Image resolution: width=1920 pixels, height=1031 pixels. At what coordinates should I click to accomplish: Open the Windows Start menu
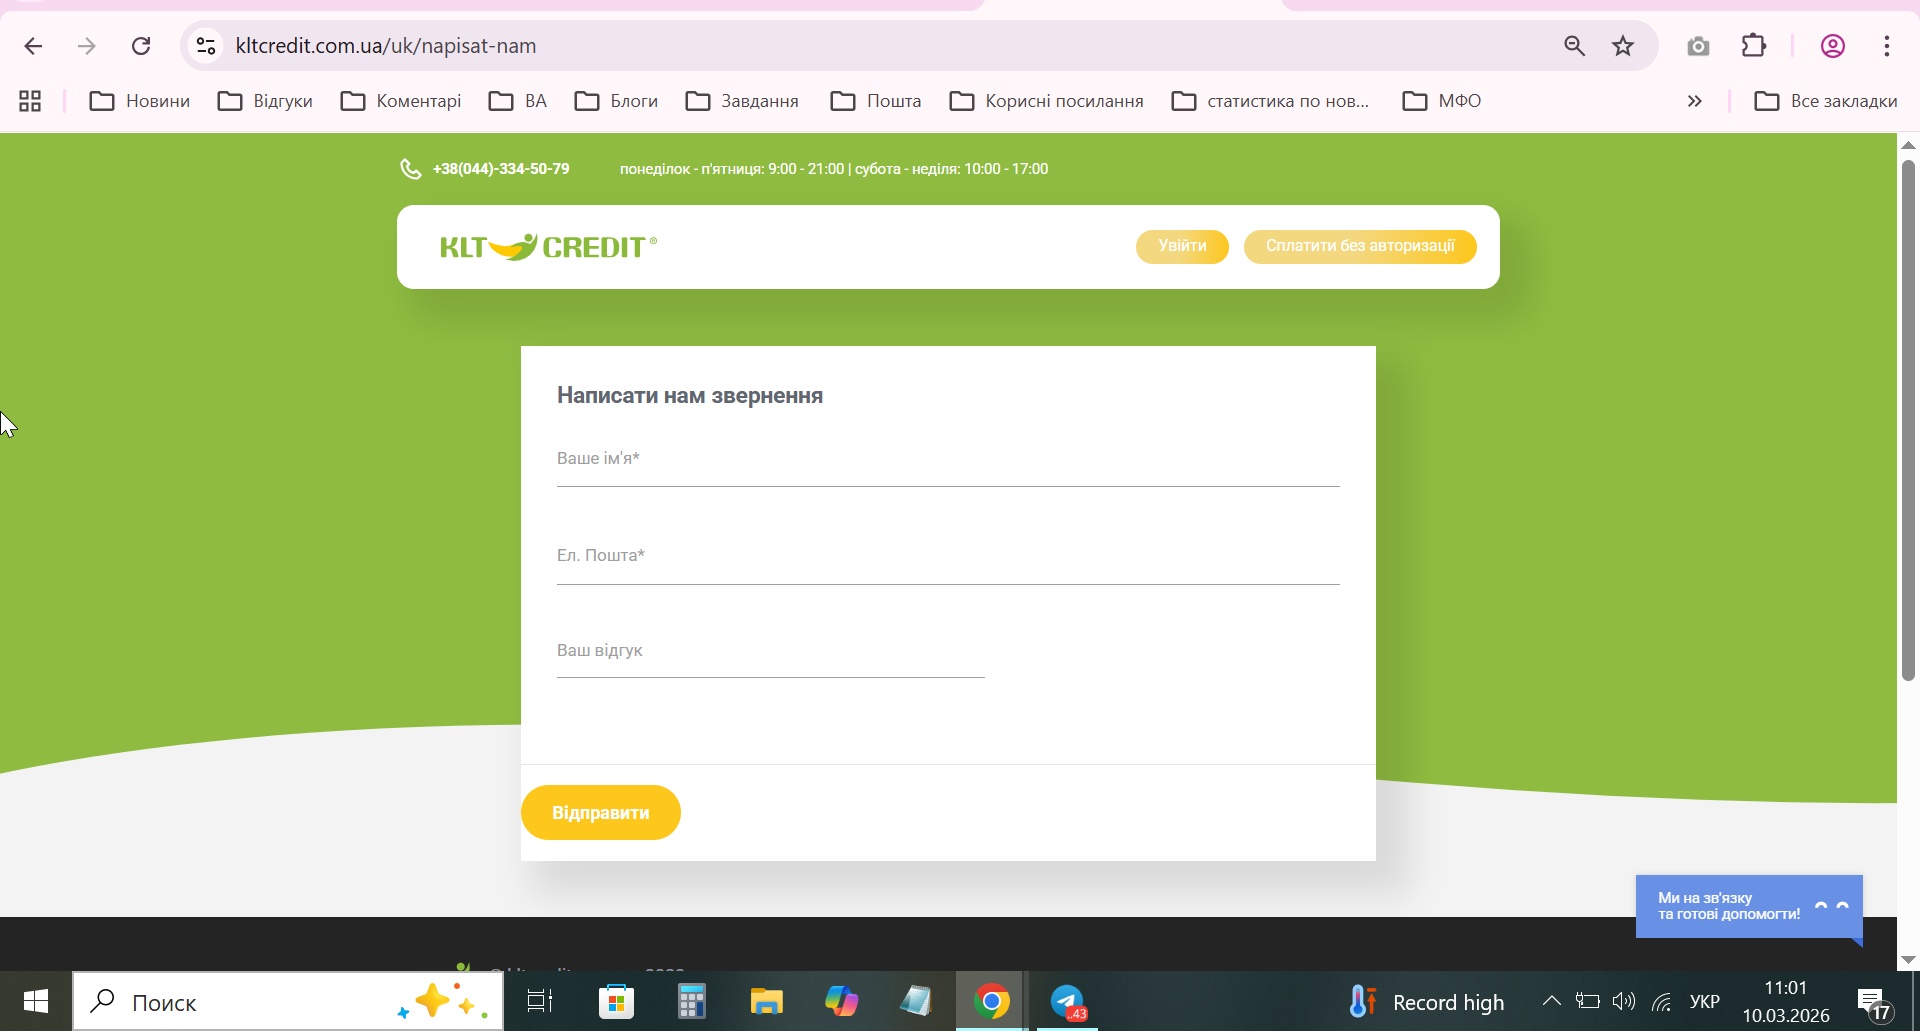tap(36, 1001)
